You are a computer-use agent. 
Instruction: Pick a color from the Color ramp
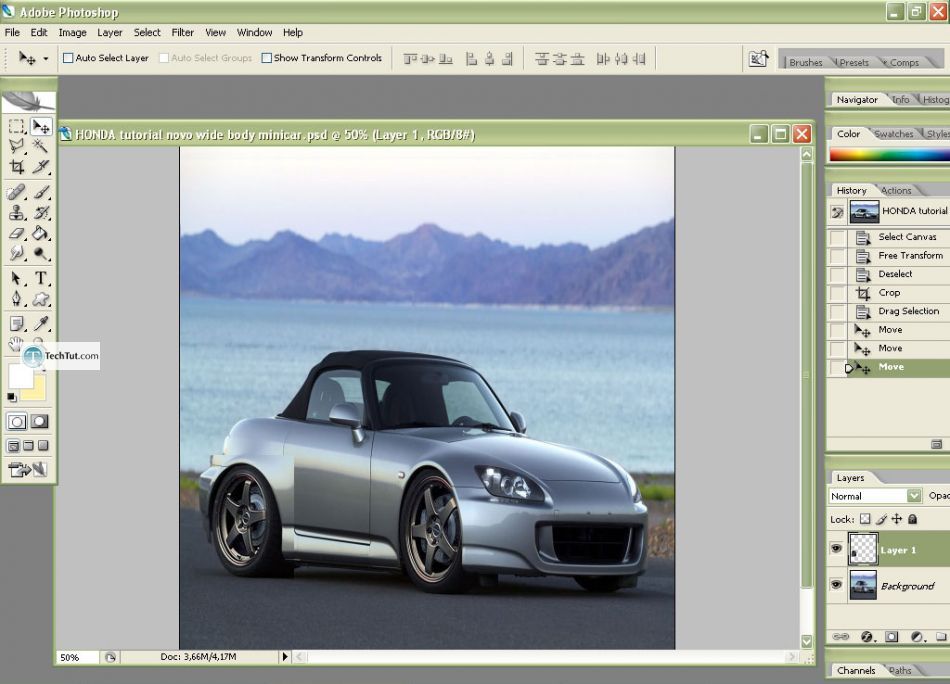[889, 154]
